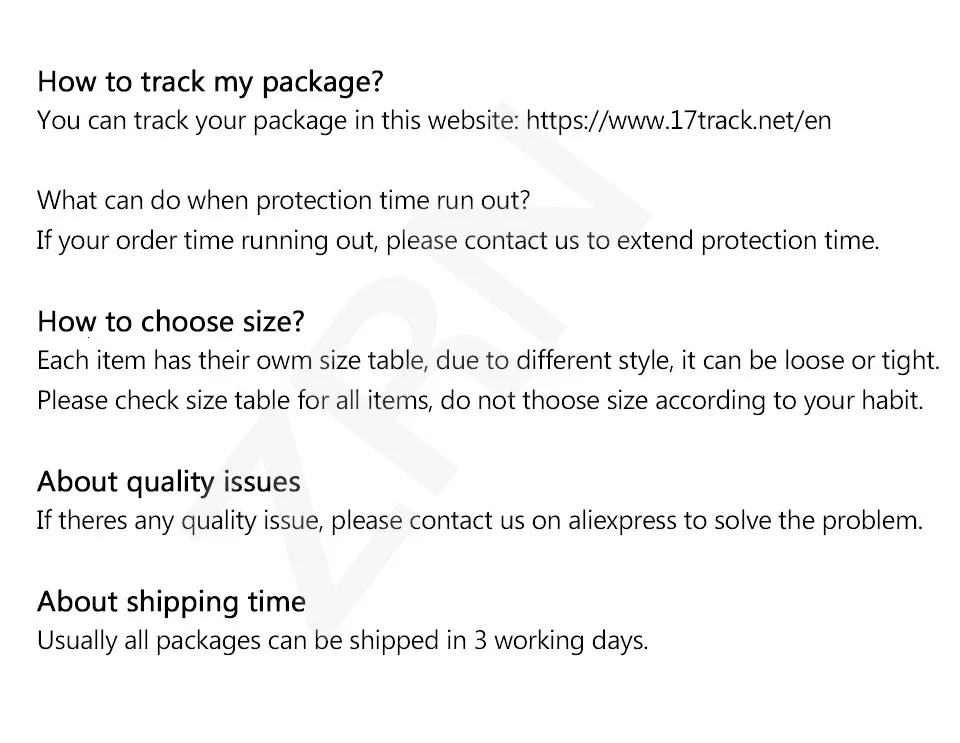Select the 'How to choose size?' heading
This screenshot has height=743, width=960.
170,322
